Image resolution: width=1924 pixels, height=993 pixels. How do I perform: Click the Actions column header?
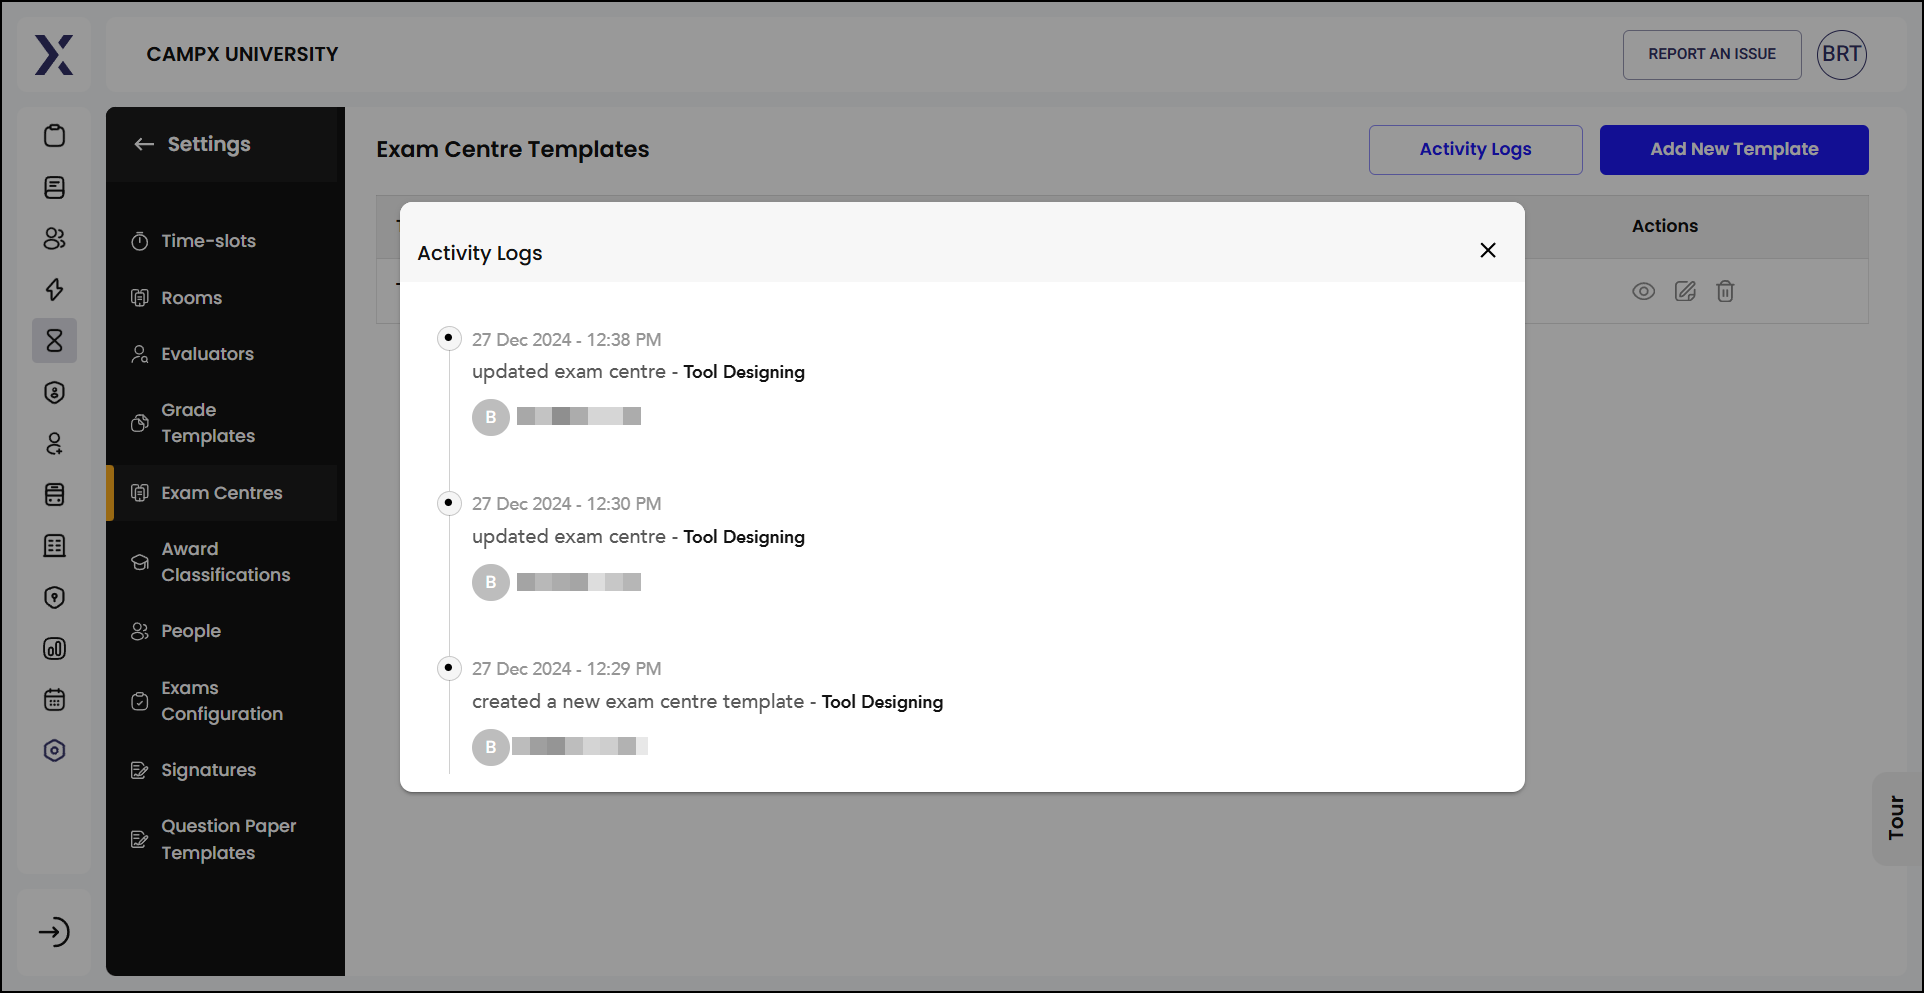1664,226
